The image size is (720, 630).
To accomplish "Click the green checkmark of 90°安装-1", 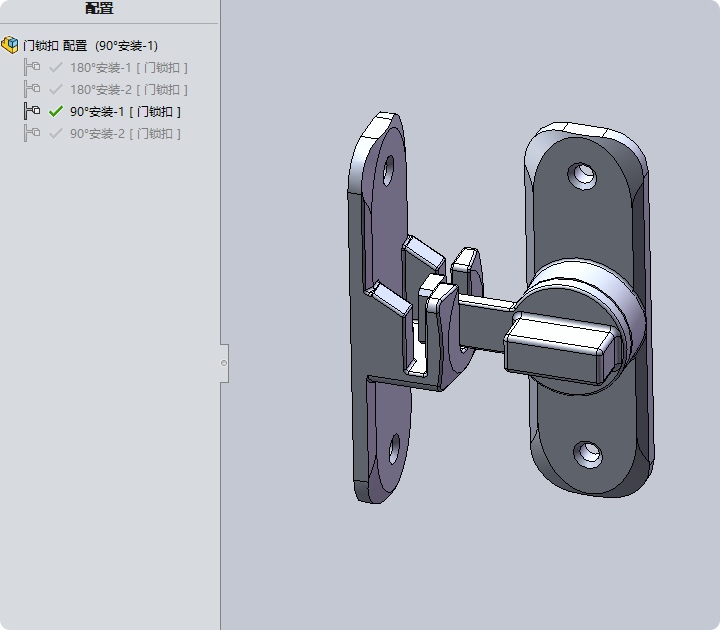I will click(56, 112).
